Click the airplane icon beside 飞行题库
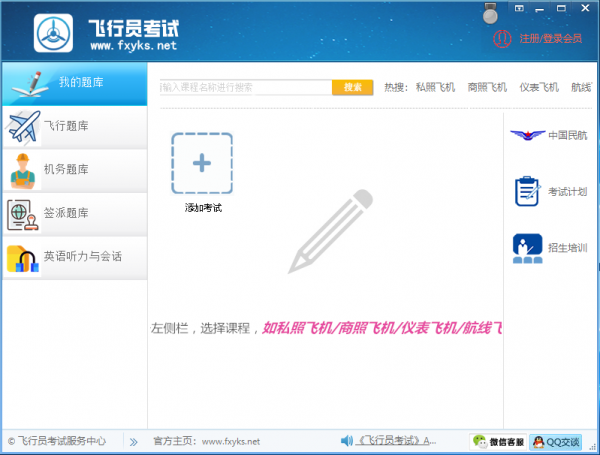Screen dimensions: 600x455 point(23,127)
